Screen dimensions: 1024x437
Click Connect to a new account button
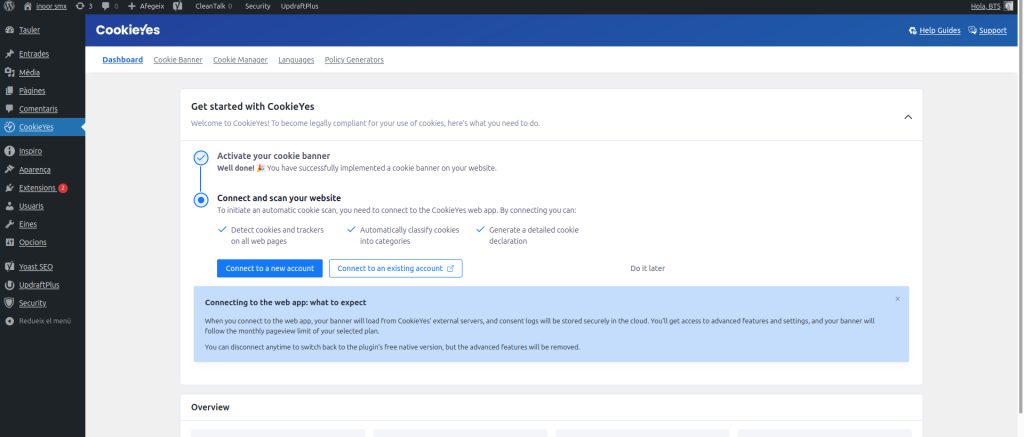pyautogui.click(x=269, y=268)
